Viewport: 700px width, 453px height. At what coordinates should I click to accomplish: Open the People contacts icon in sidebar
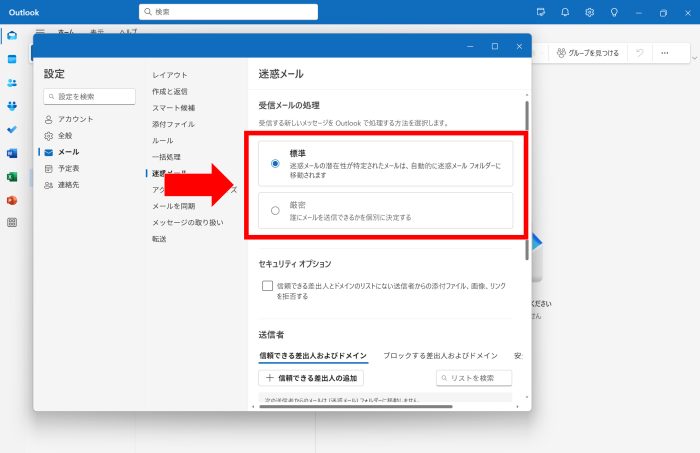click(x=12, y=83)
